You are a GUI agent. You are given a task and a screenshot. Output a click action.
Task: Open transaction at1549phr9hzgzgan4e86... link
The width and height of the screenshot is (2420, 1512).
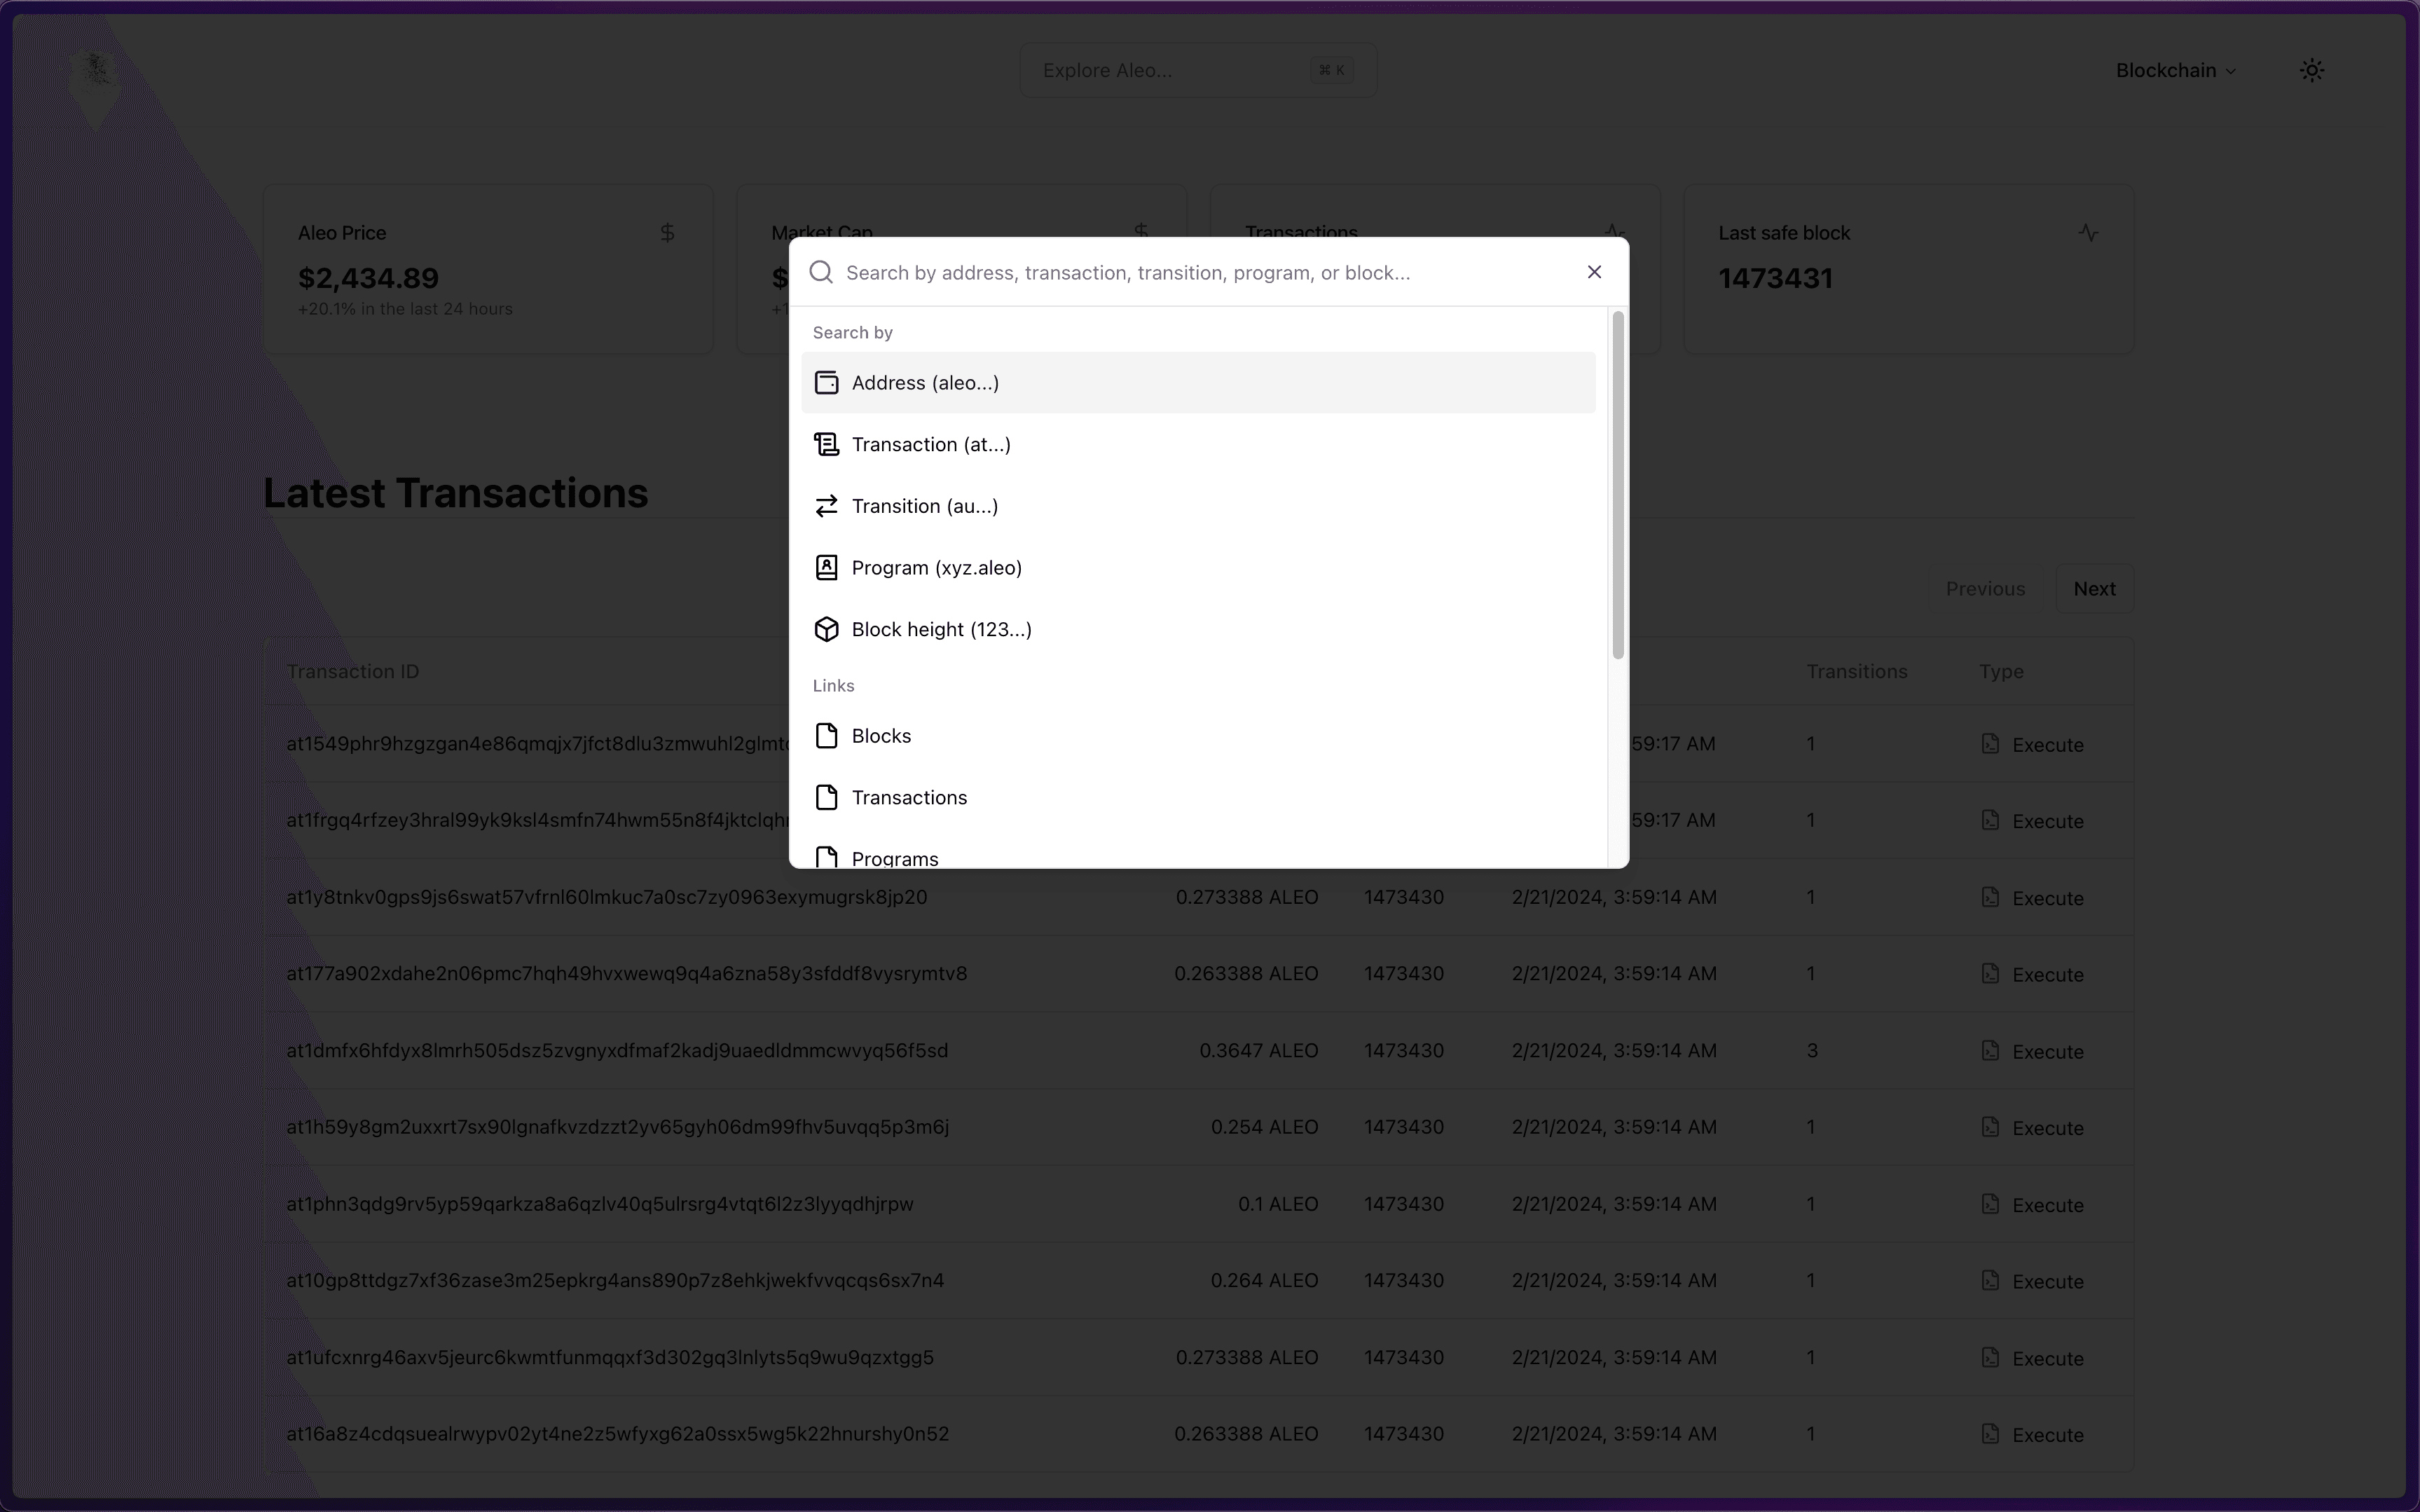(x=538, y=744)
